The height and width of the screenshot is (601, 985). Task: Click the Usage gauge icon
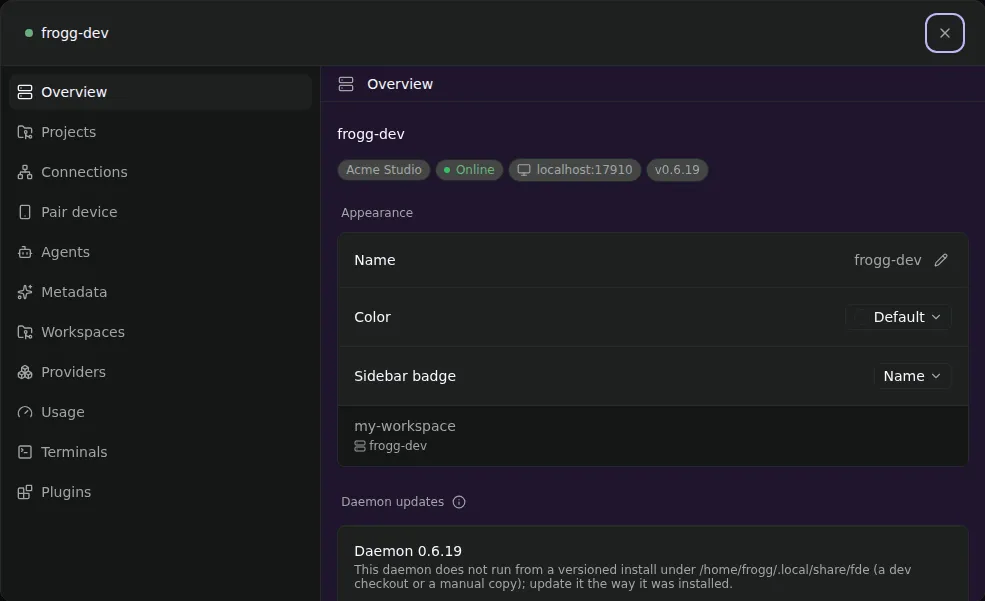click(x=24, y=412)
